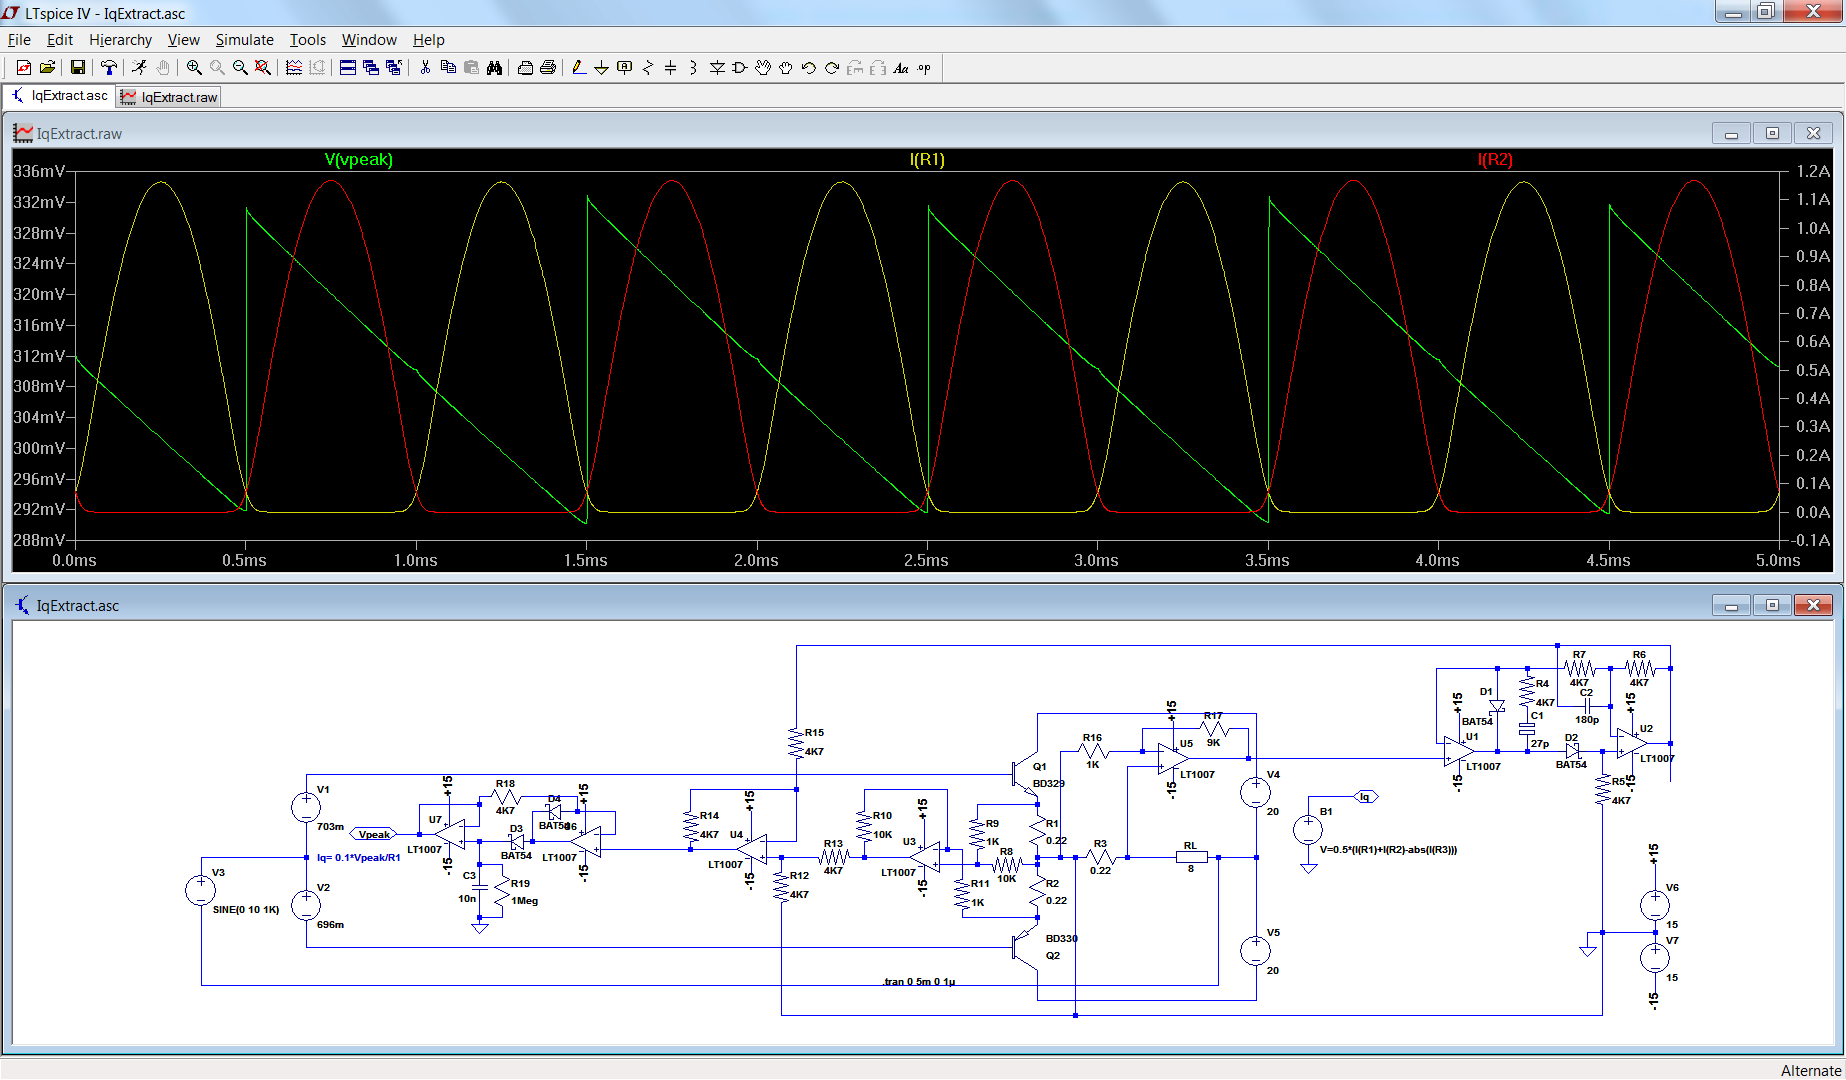Open the View menu

[x=183, y=40]
